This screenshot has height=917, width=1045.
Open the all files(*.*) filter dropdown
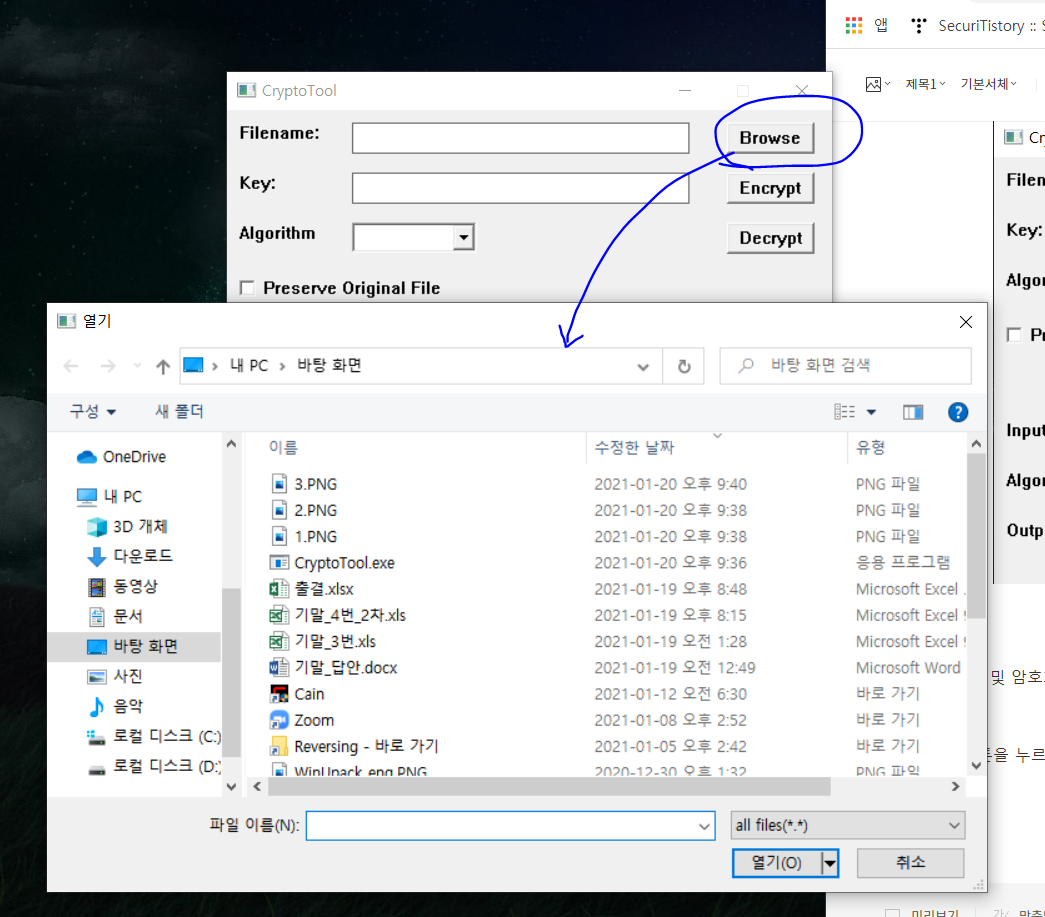point(848,826)
